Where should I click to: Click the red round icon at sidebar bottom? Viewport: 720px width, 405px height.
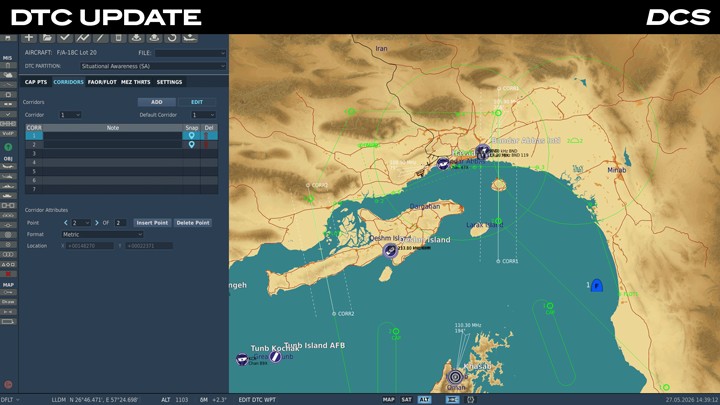(8, 384)
